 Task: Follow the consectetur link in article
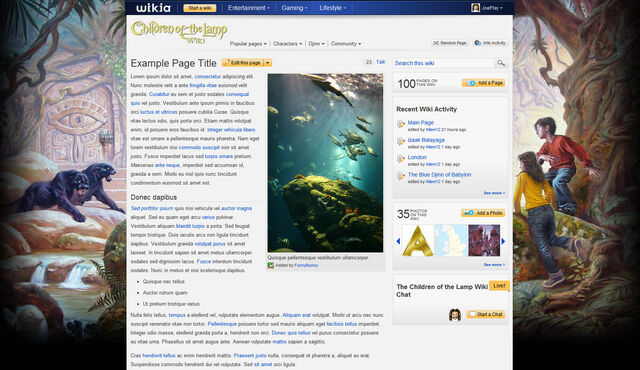pos(208,76)
